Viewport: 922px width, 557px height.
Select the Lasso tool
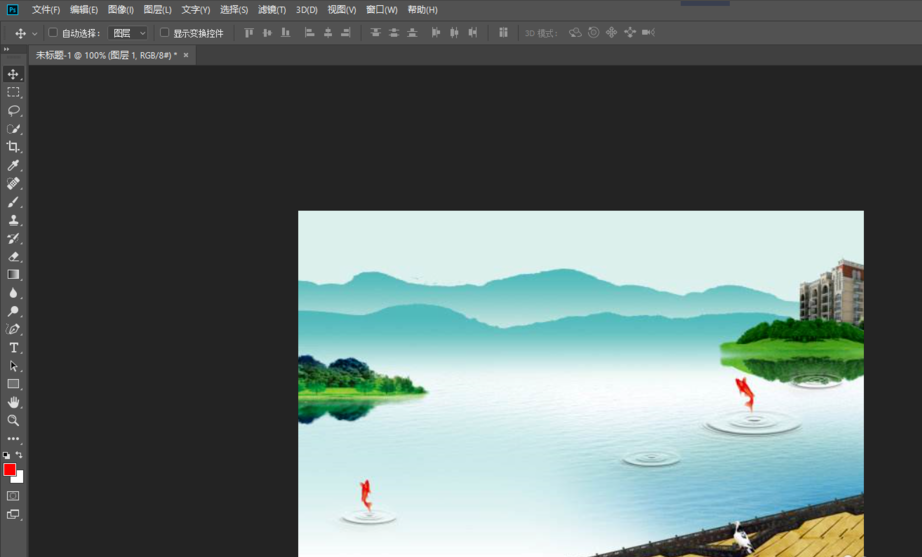[14, 110]
